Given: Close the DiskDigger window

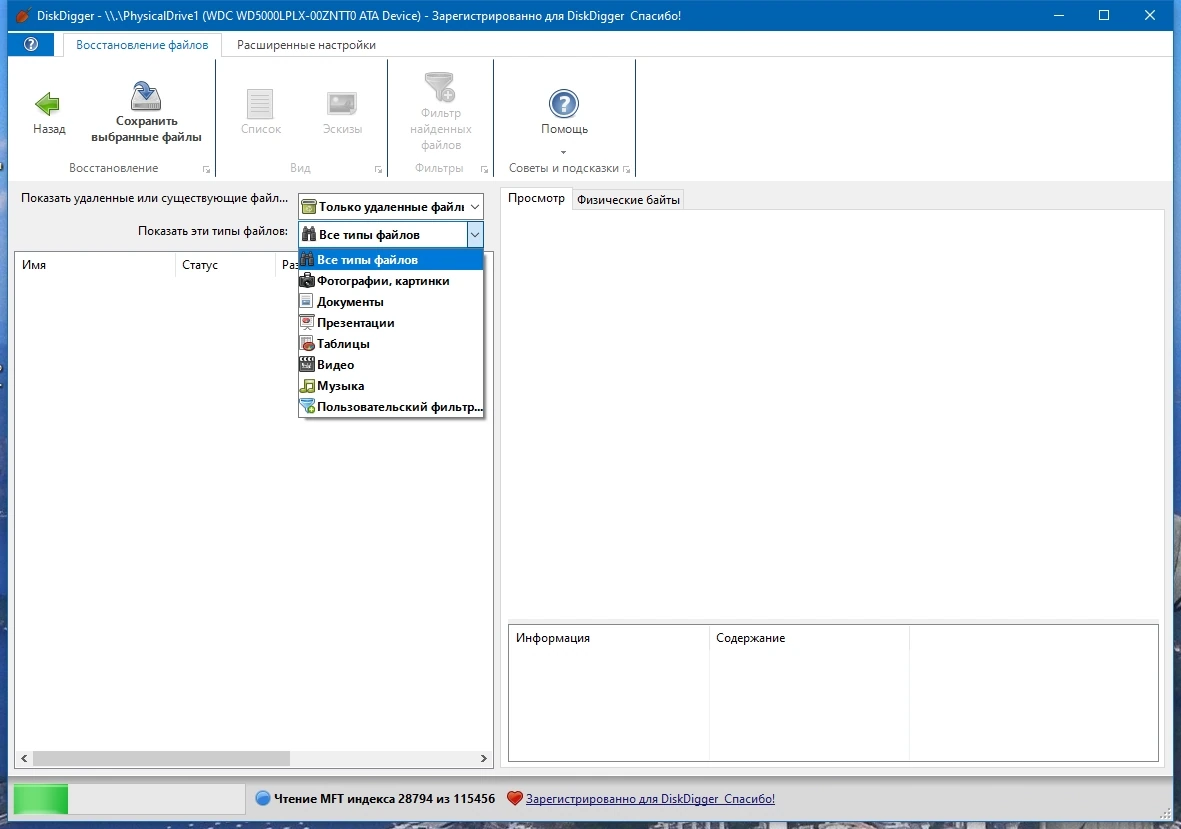Looking at the screenshot, I should pyautogui.click(x=1149, y=15).
